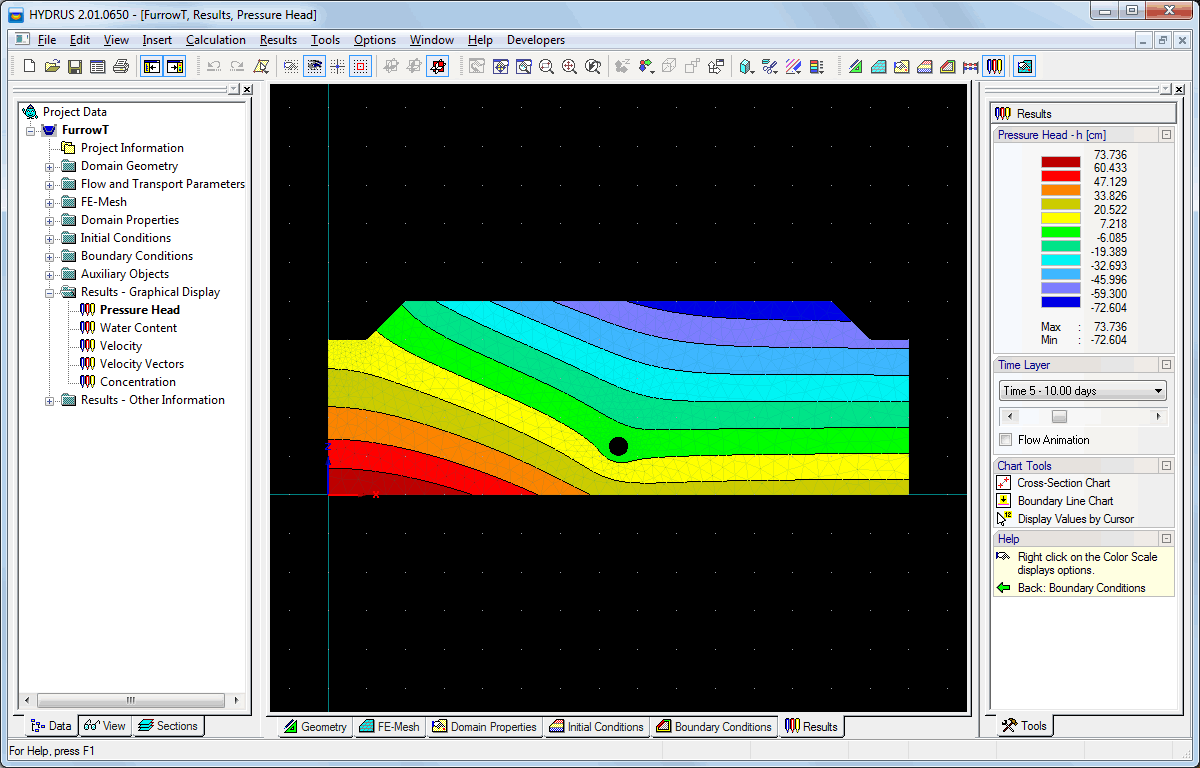Click the Open project folder icon
Viewport: 1200px width, 768px height.
(x=52, y=67)
